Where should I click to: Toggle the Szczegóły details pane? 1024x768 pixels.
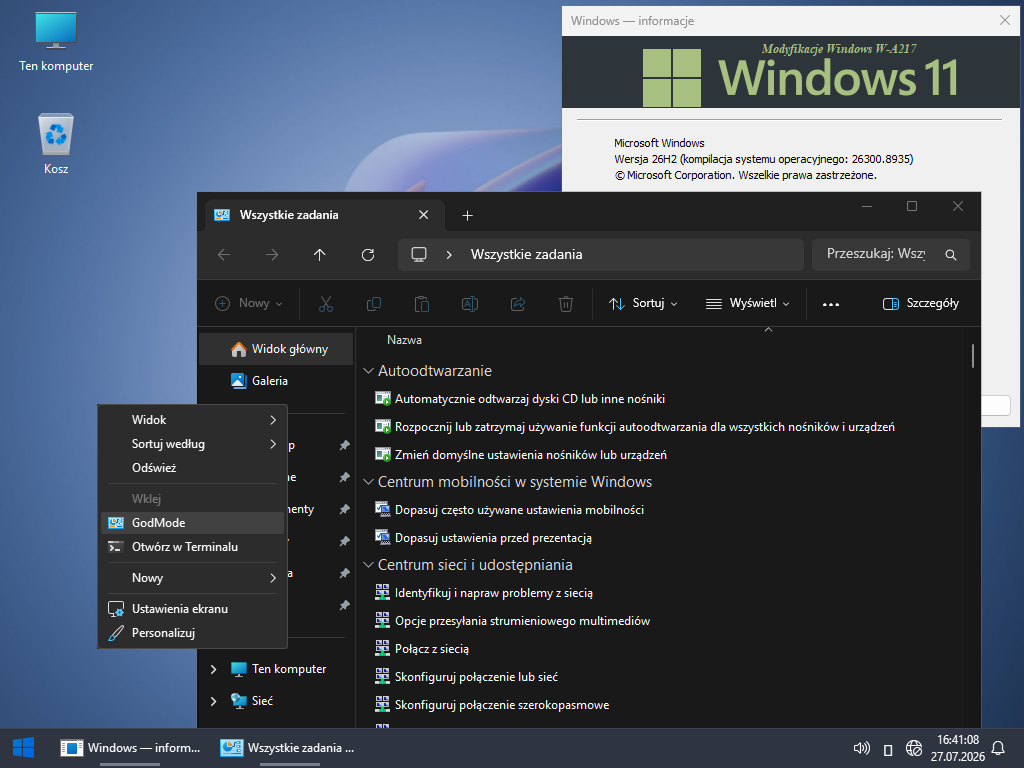(x=921, y=304)
